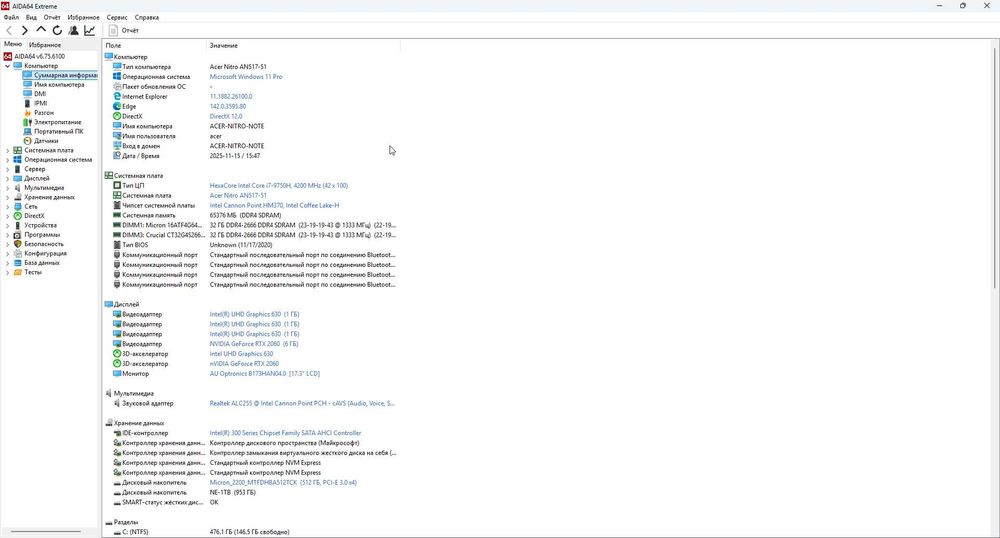This screenshot has height=538, width=1000.
Task: Switch to the Меню sidebar tab
Action: point(13,45)
